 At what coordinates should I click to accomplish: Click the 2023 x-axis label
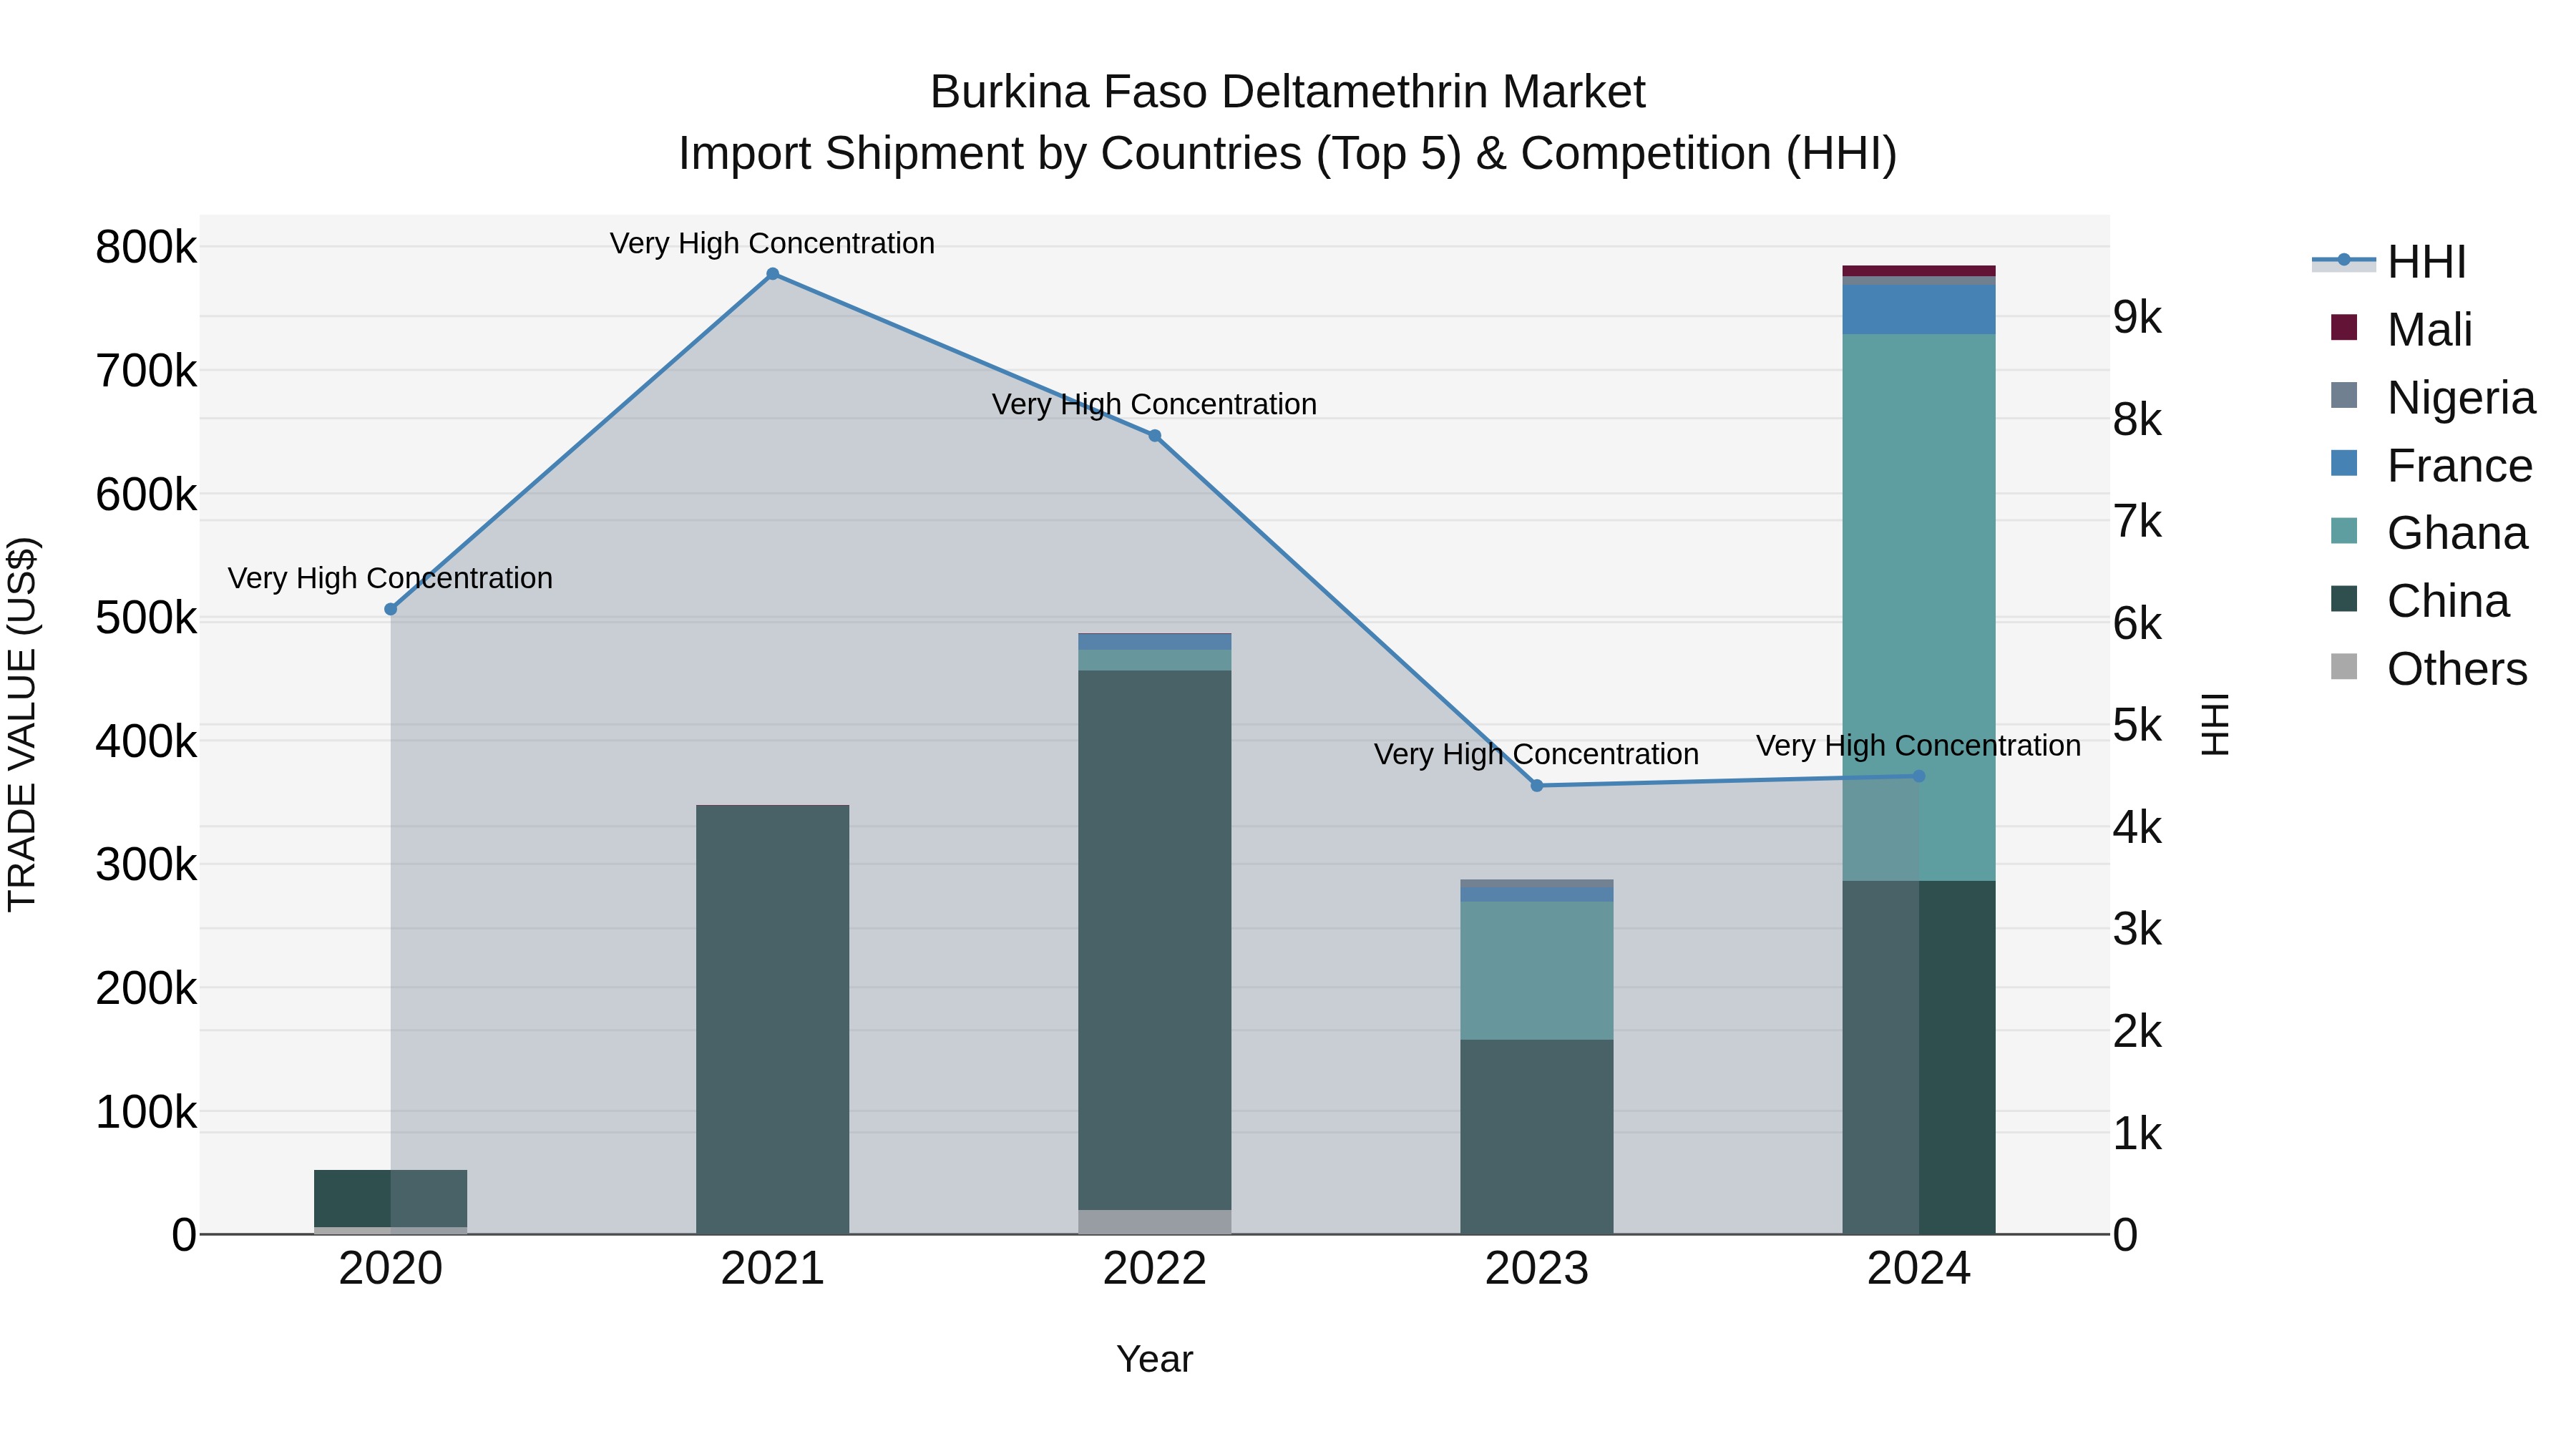1537,1269
